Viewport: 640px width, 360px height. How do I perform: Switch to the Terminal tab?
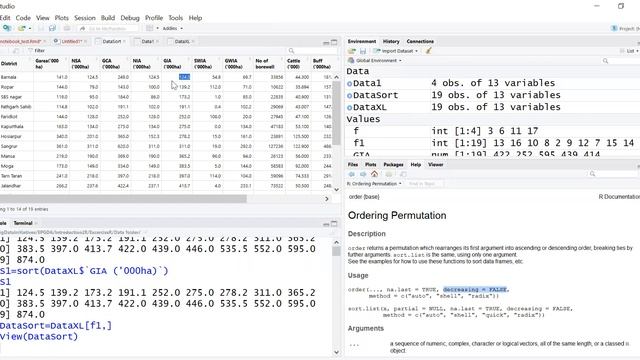coord(23,223)
